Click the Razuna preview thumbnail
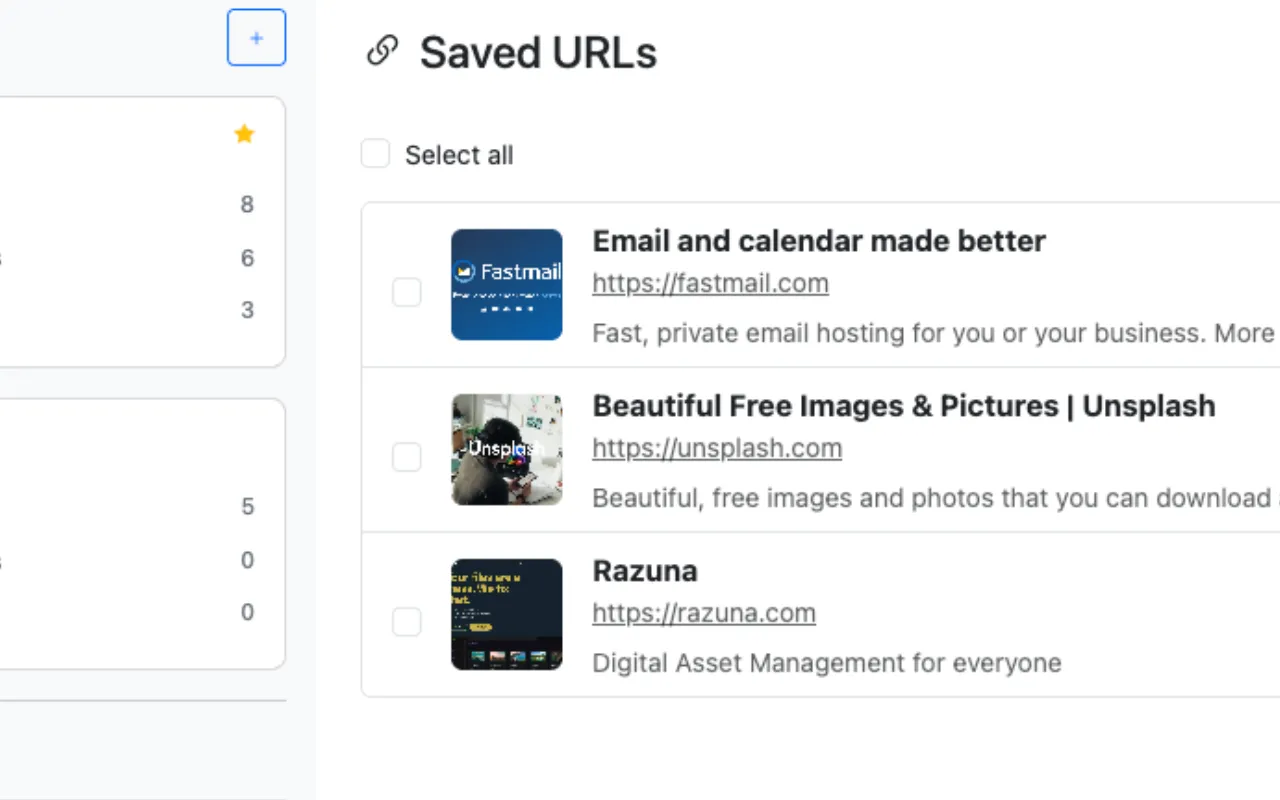The width and height of the screenshot is (1280, 800). pos(506,613)
